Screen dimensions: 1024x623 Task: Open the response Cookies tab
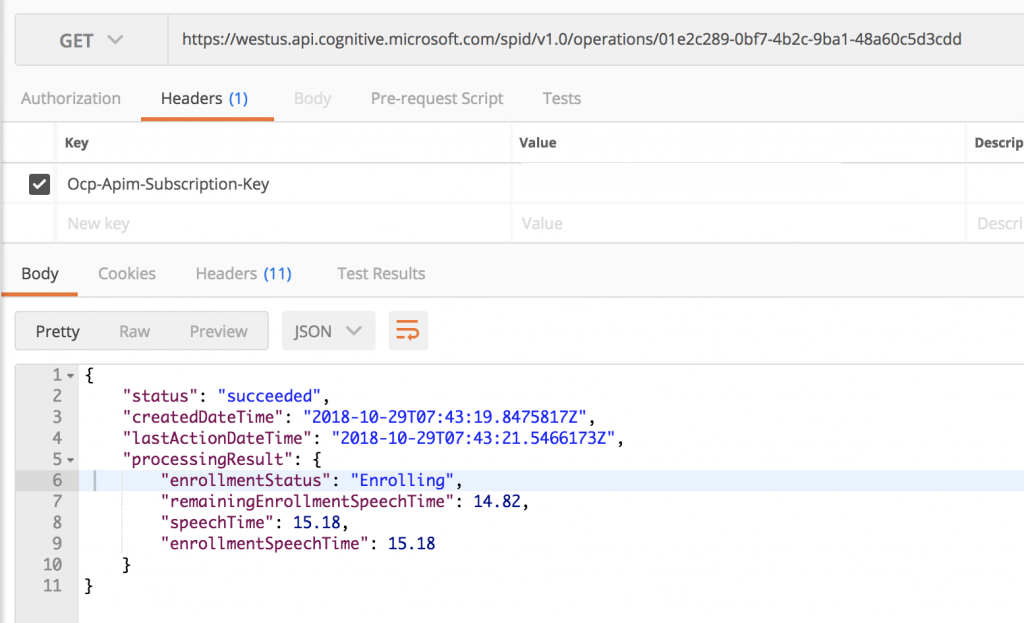127,273
